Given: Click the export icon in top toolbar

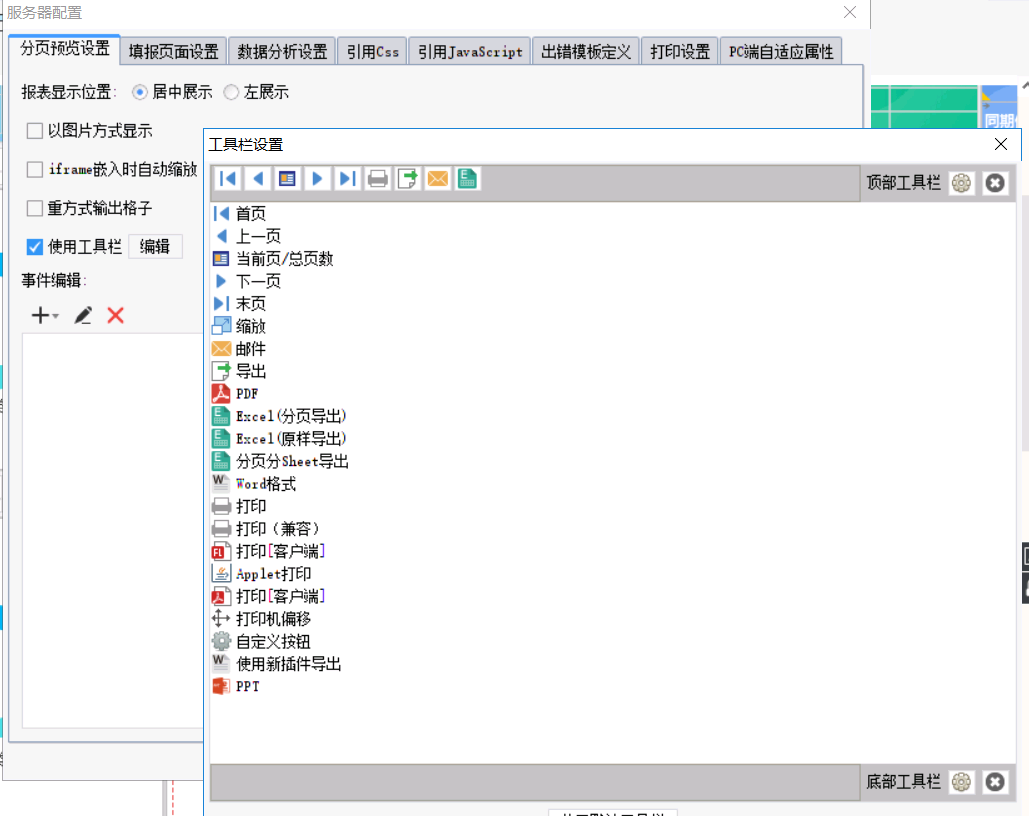Looking at the screenshot, I should (408, 179).
